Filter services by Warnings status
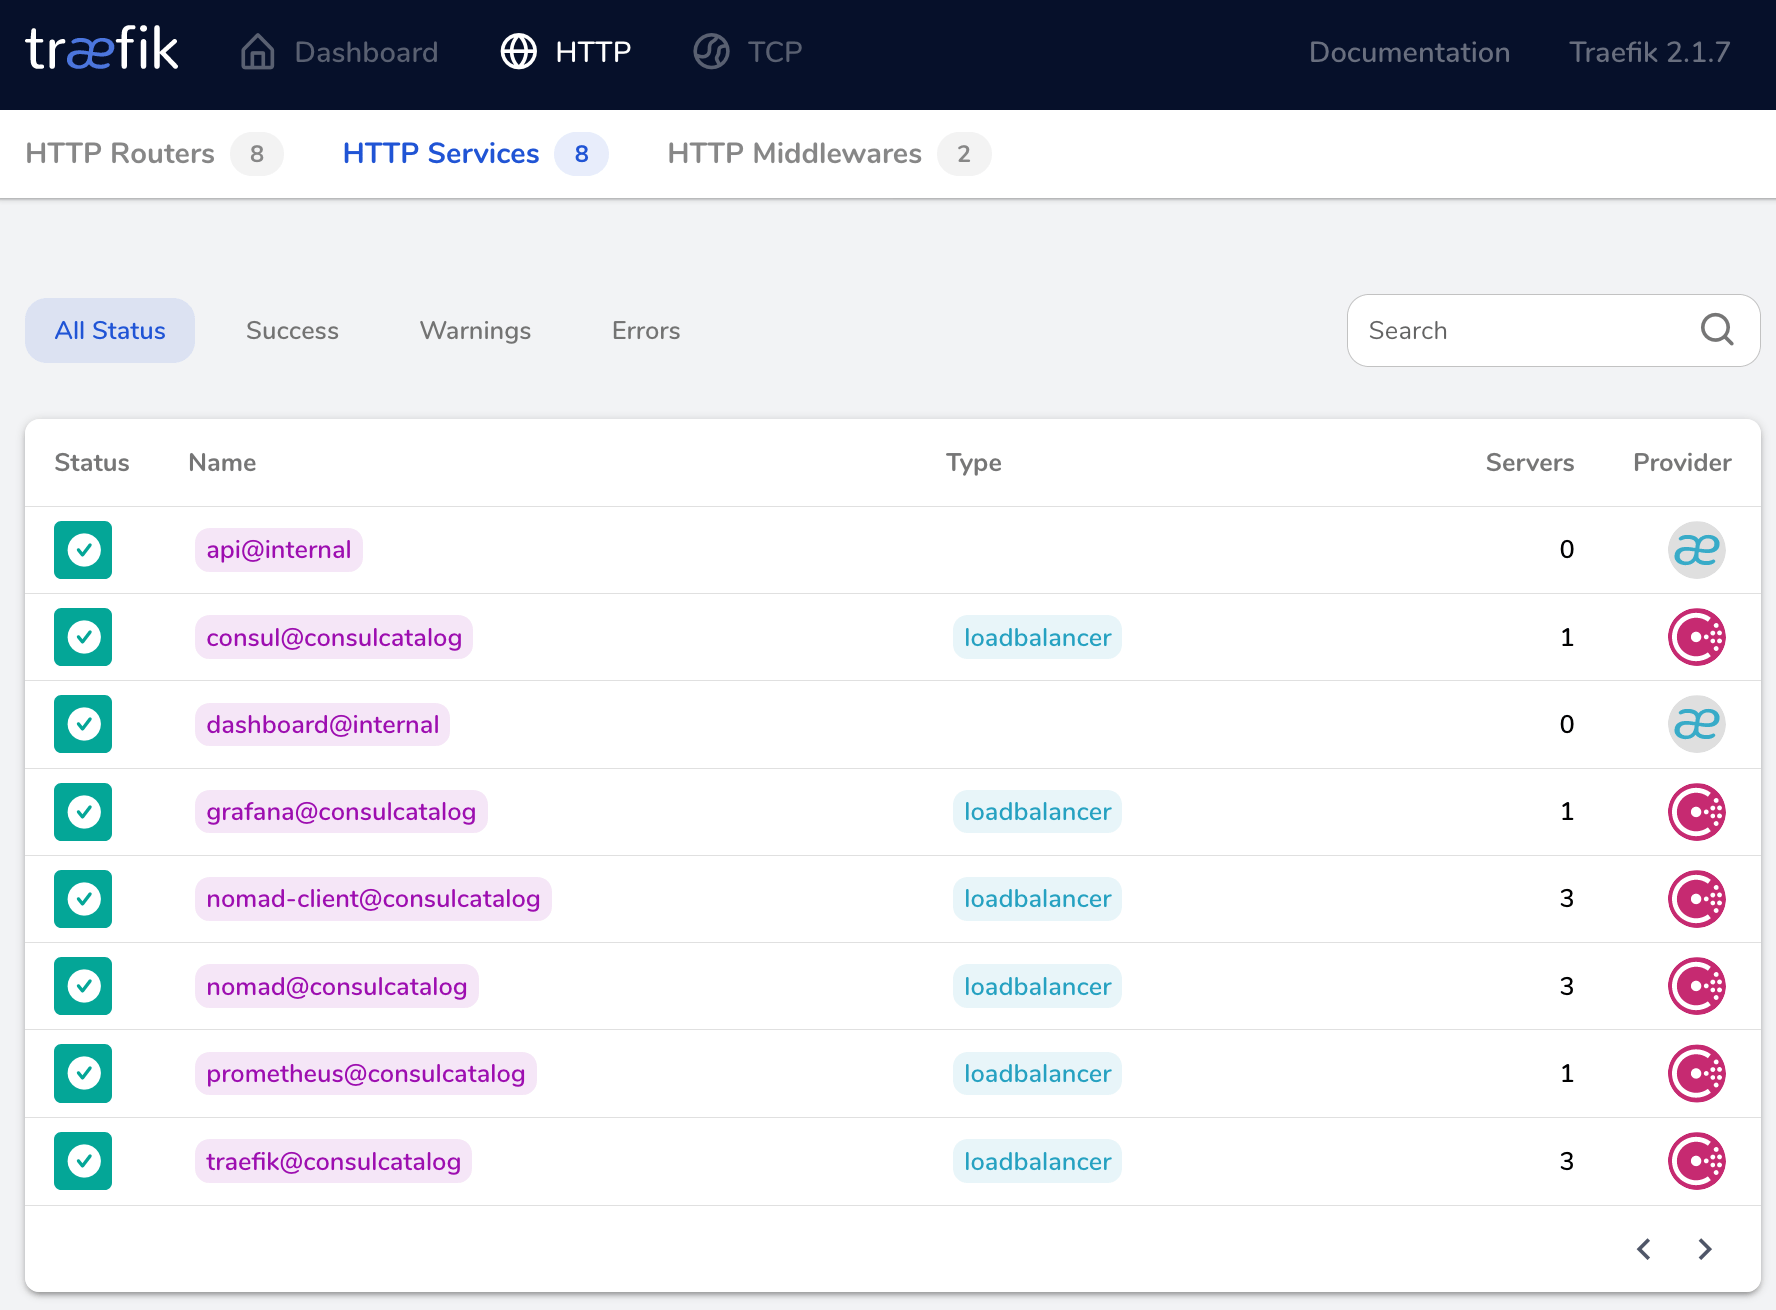 (x=475, y=331)
